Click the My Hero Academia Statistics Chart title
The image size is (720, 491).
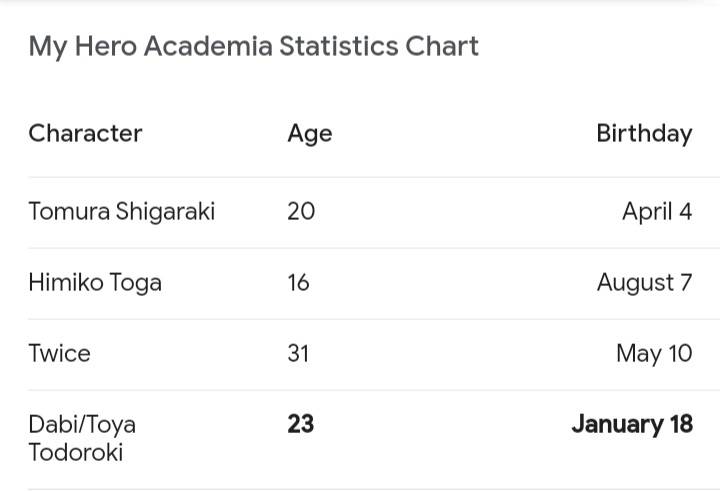pos(253,46)
